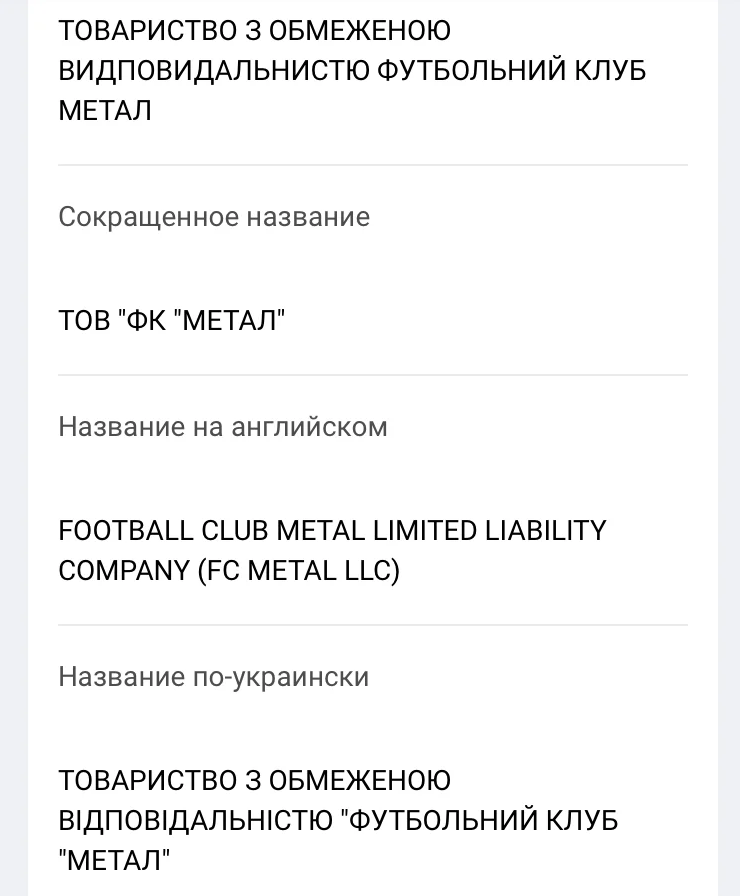Click the line starting with "ВІДПОВІДАЛЬНІСТЮ" in Ukrainian name
740x896 pixels.
tap(338, 820)
